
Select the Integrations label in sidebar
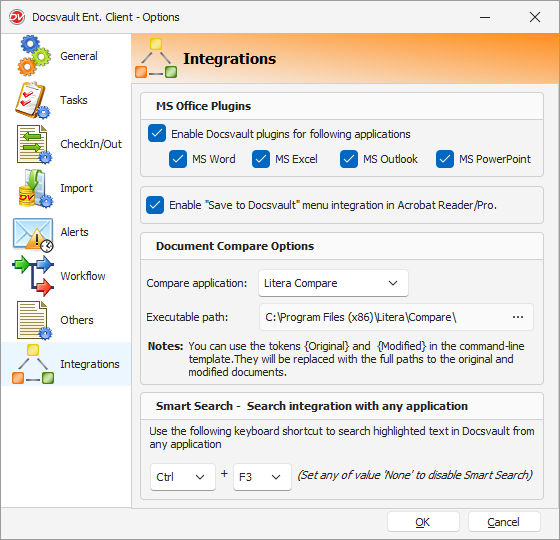pyautogui.click(x=90, y=364)
